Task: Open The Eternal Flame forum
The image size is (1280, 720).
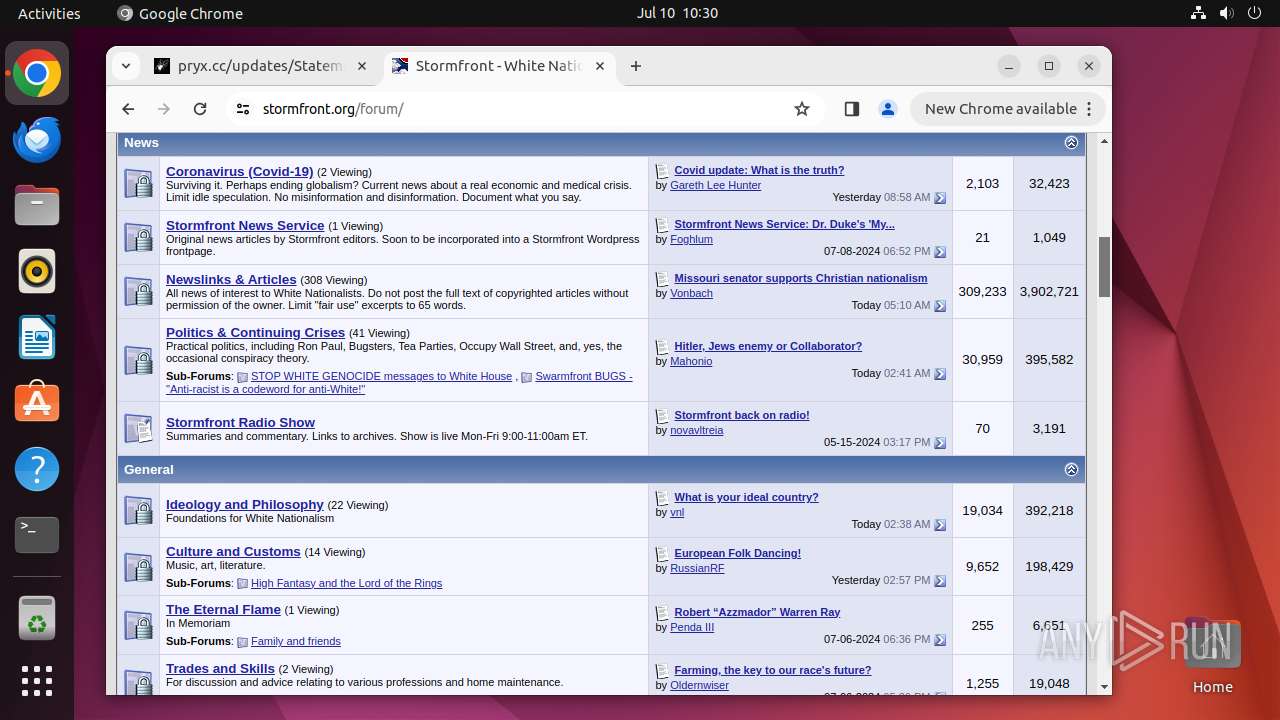Action: [x=223, y=609]
